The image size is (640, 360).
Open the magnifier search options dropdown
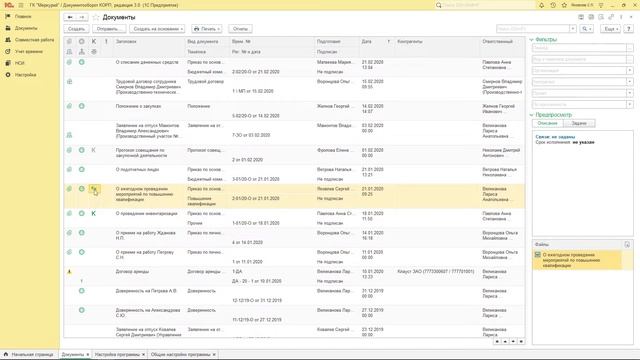[x=587, y=29]
